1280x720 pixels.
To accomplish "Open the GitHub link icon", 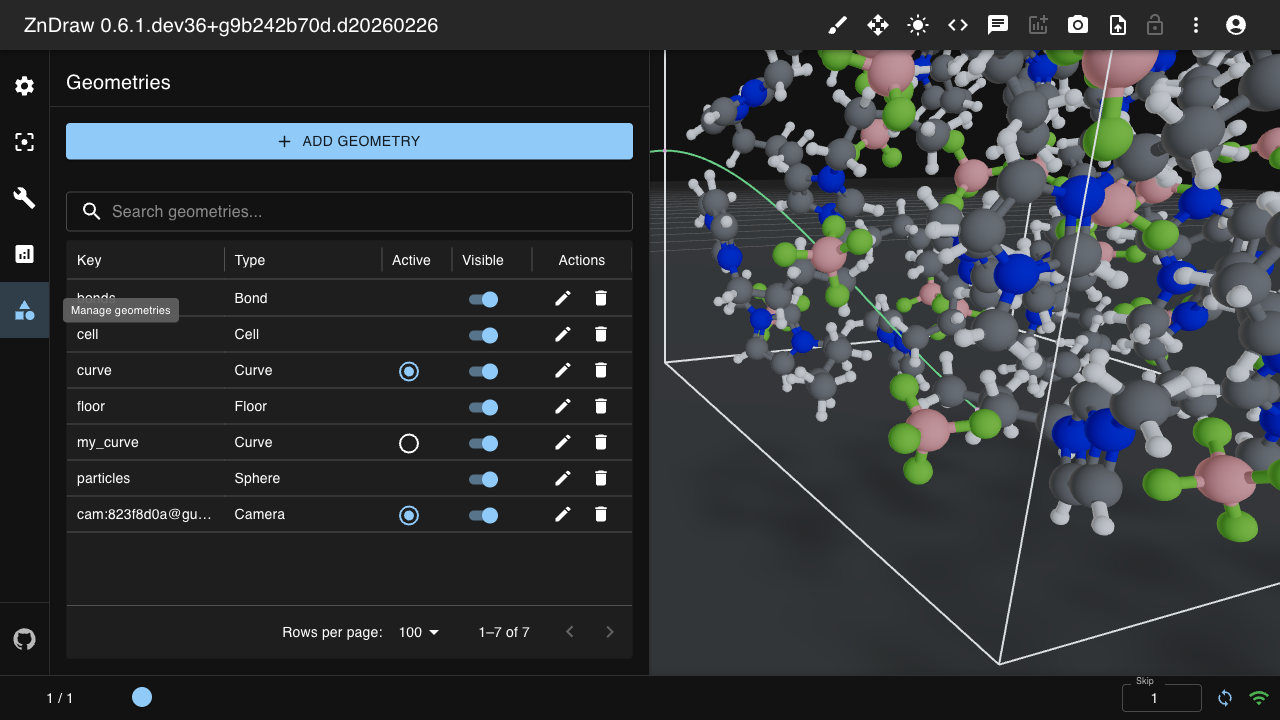I will 25,639.
